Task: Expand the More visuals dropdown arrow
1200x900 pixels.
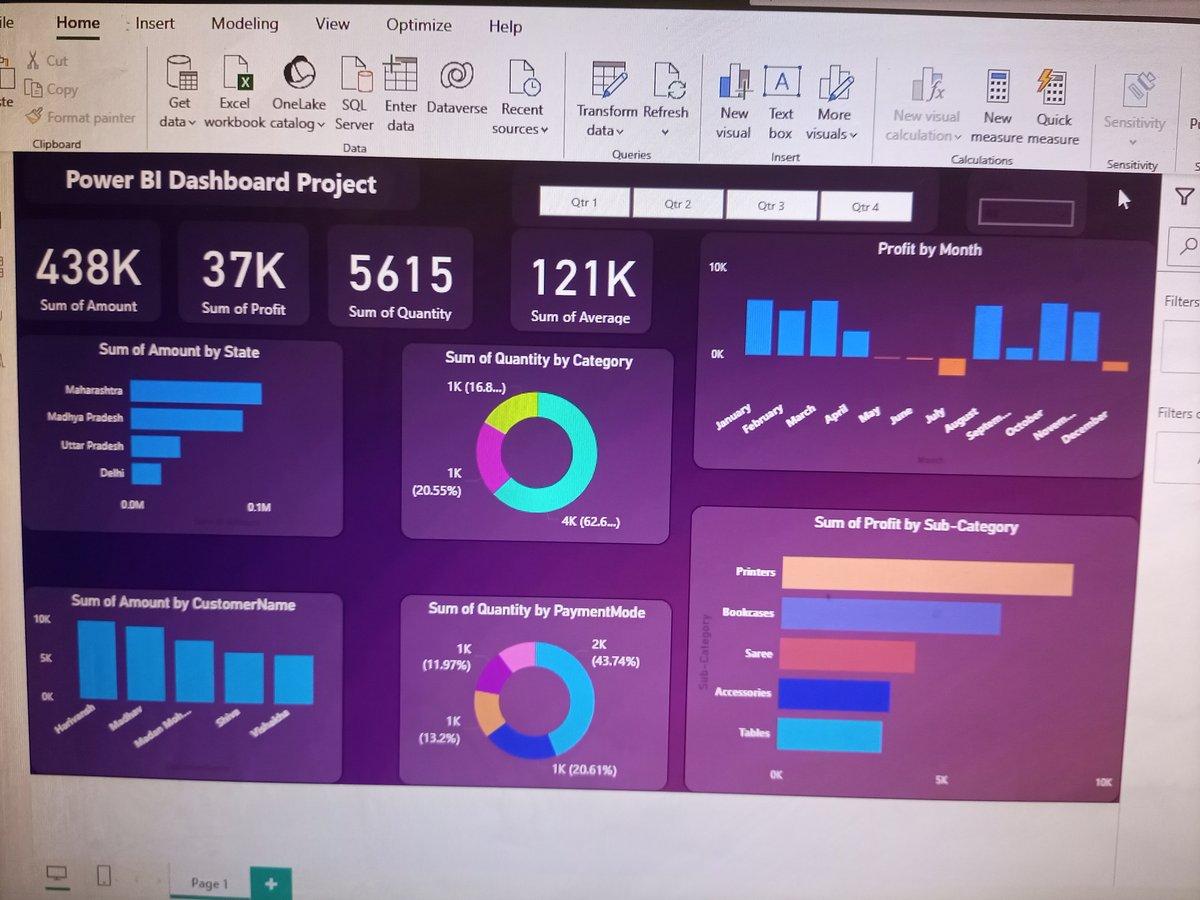Action: (853, 135)
